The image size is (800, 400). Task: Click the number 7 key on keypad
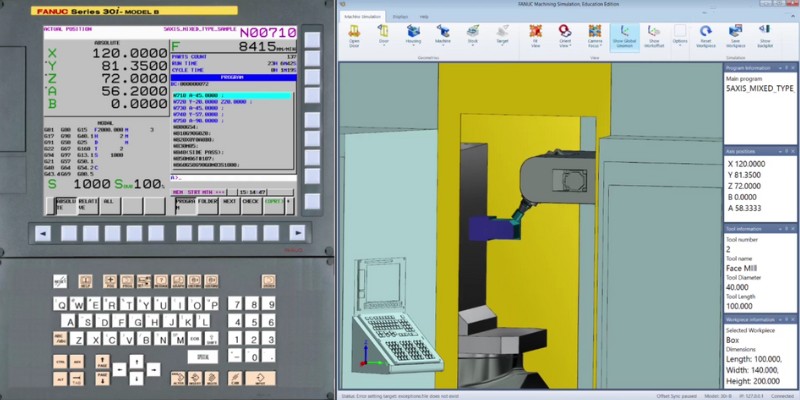pos(235,304)
